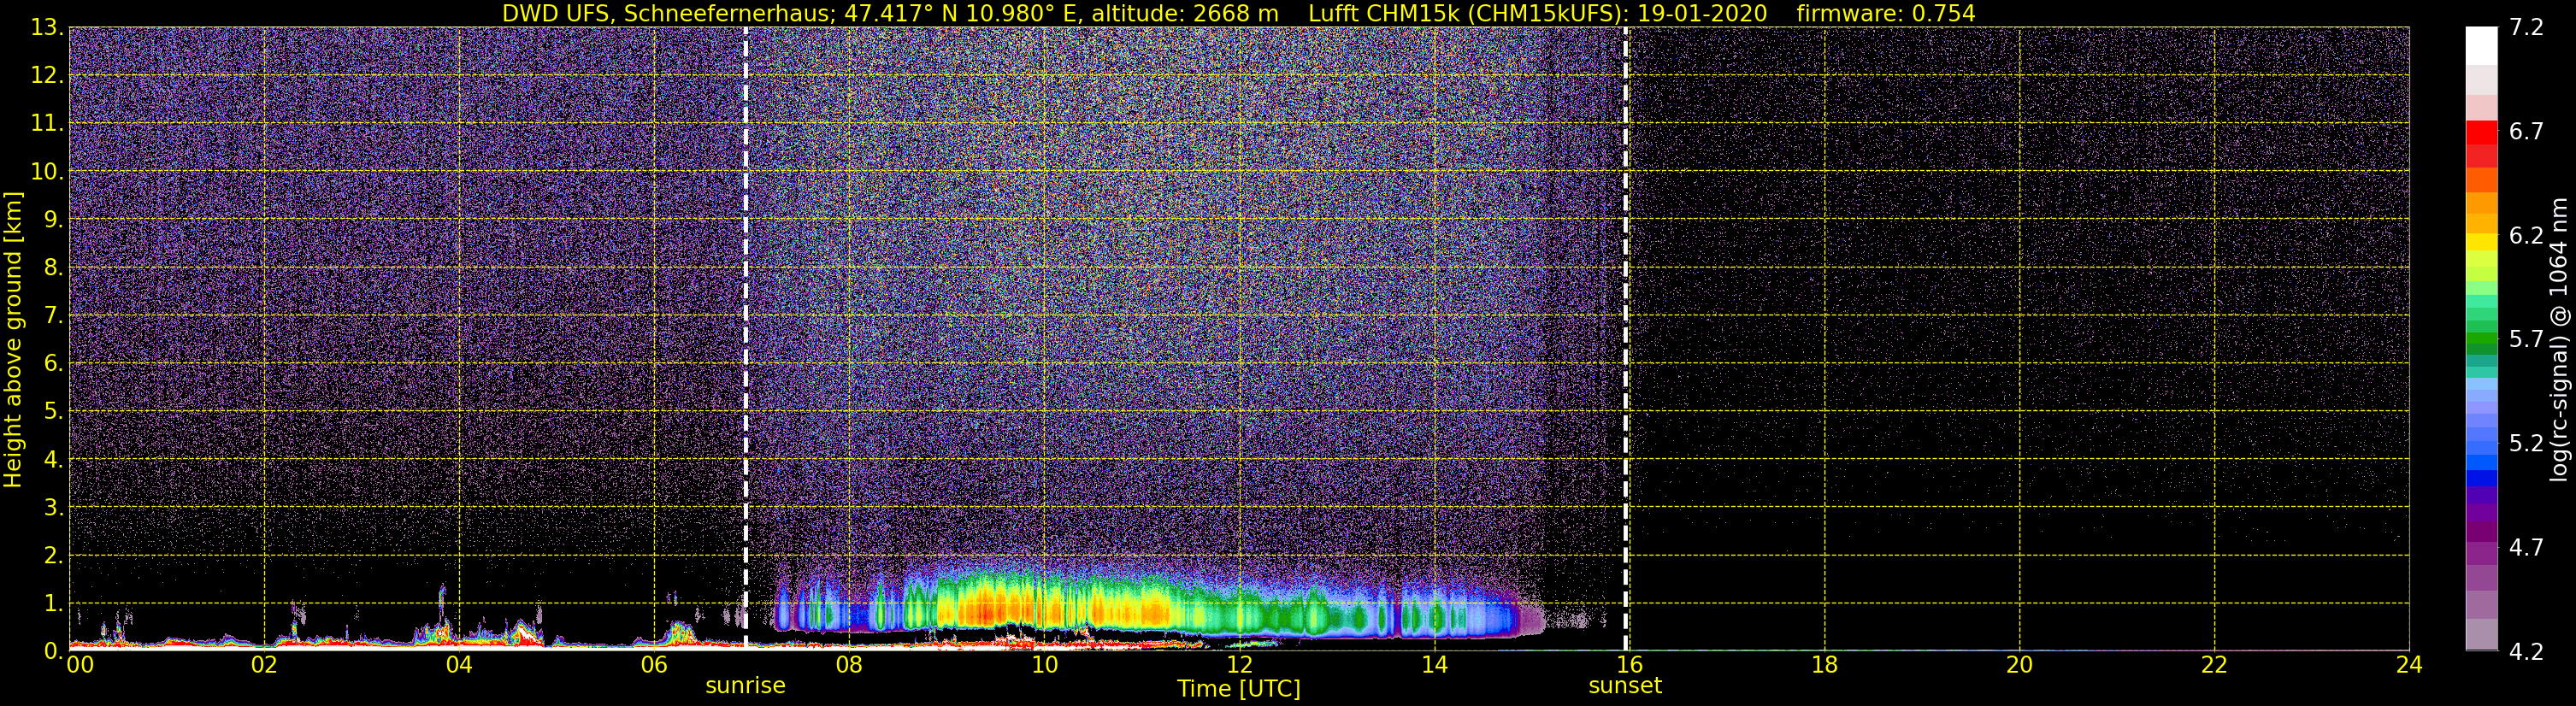Click the 12. label on the height axis
This screenshot has width=2576, height=706.
(x=47, y=75)
